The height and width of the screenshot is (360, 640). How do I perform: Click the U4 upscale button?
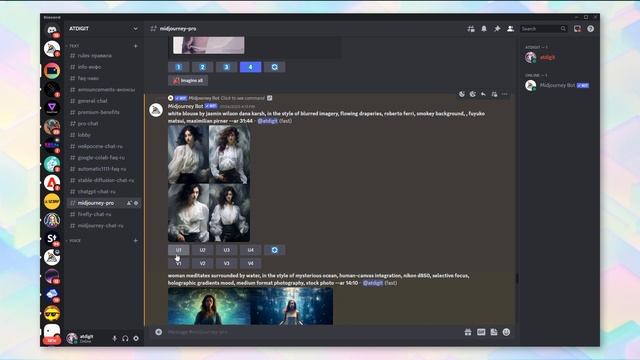point(251,250)
